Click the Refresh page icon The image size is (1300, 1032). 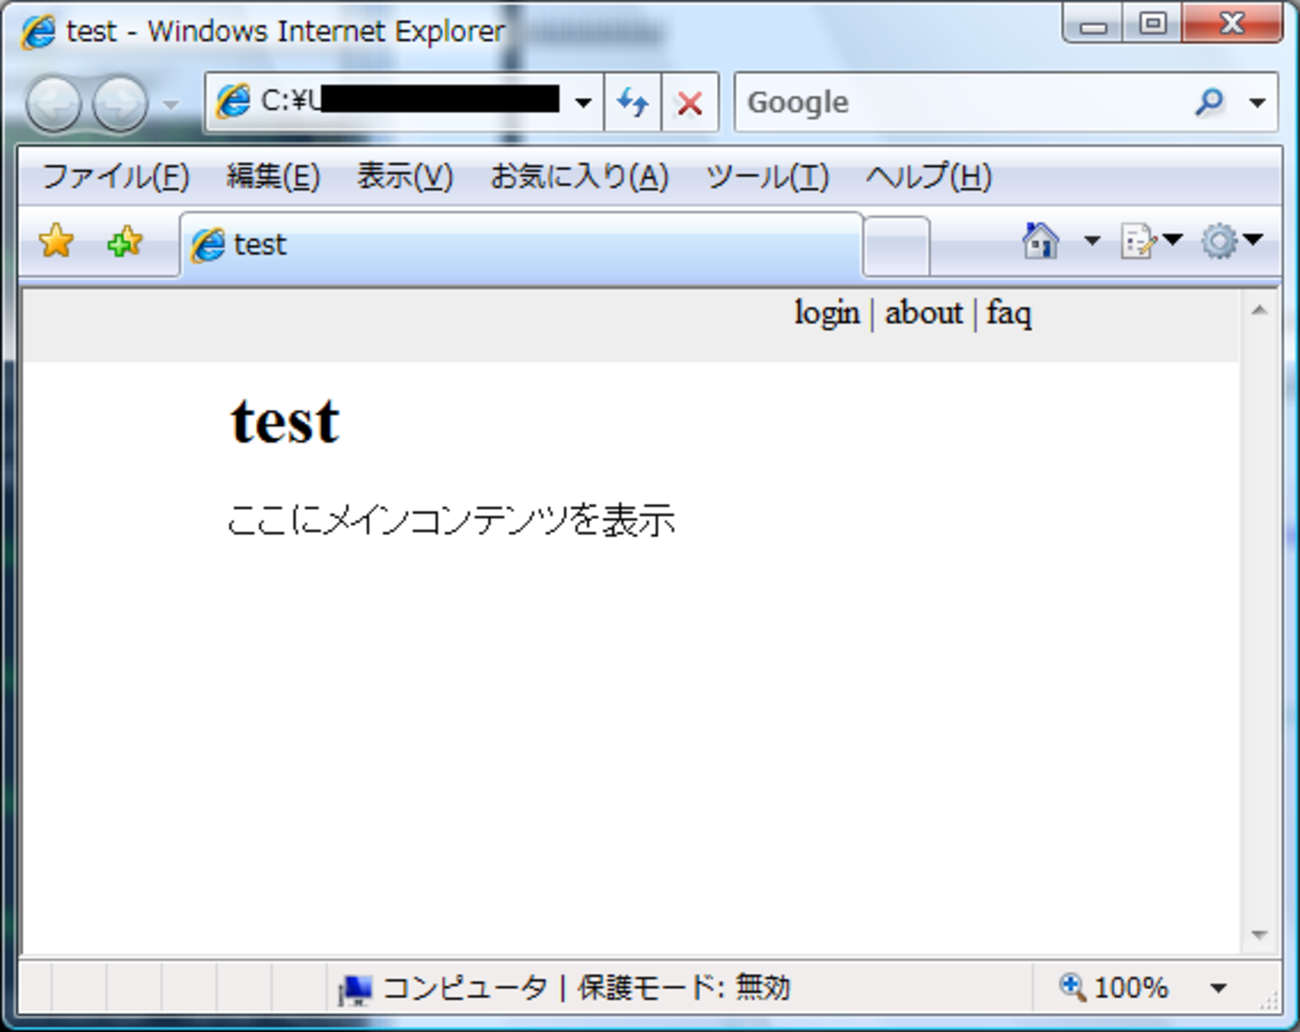tap(633, 102)
